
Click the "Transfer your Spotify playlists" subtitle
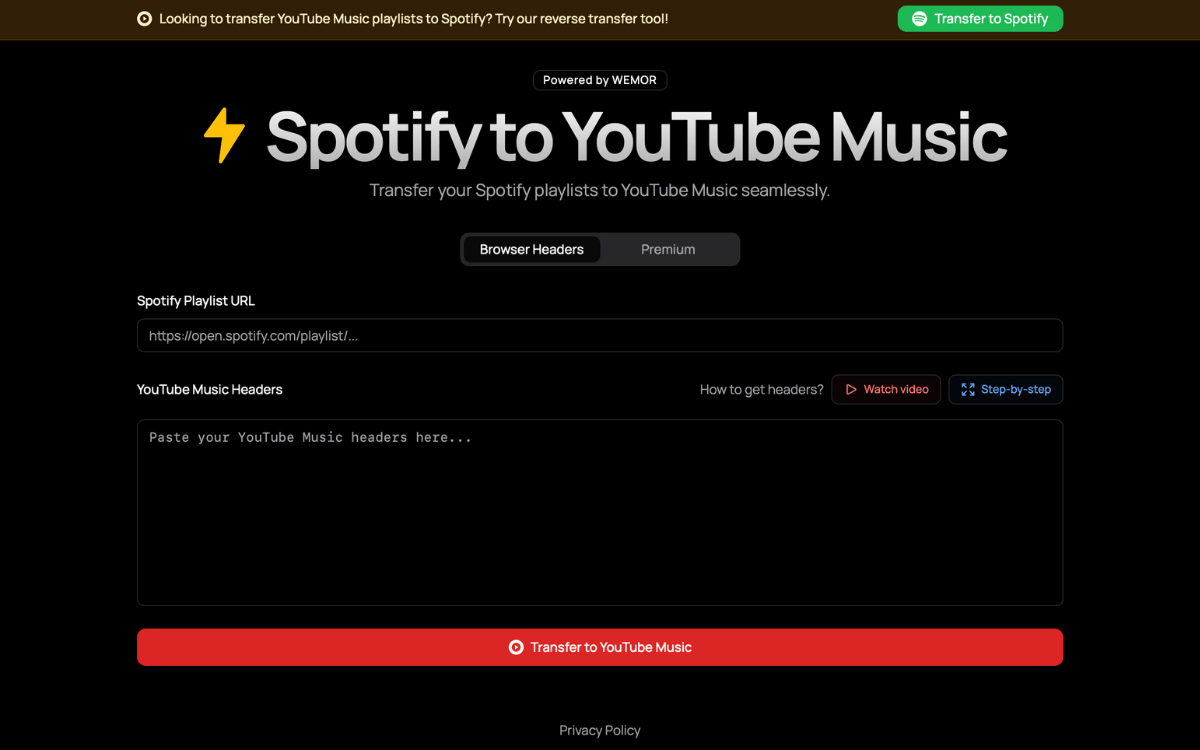pos(600,191)
